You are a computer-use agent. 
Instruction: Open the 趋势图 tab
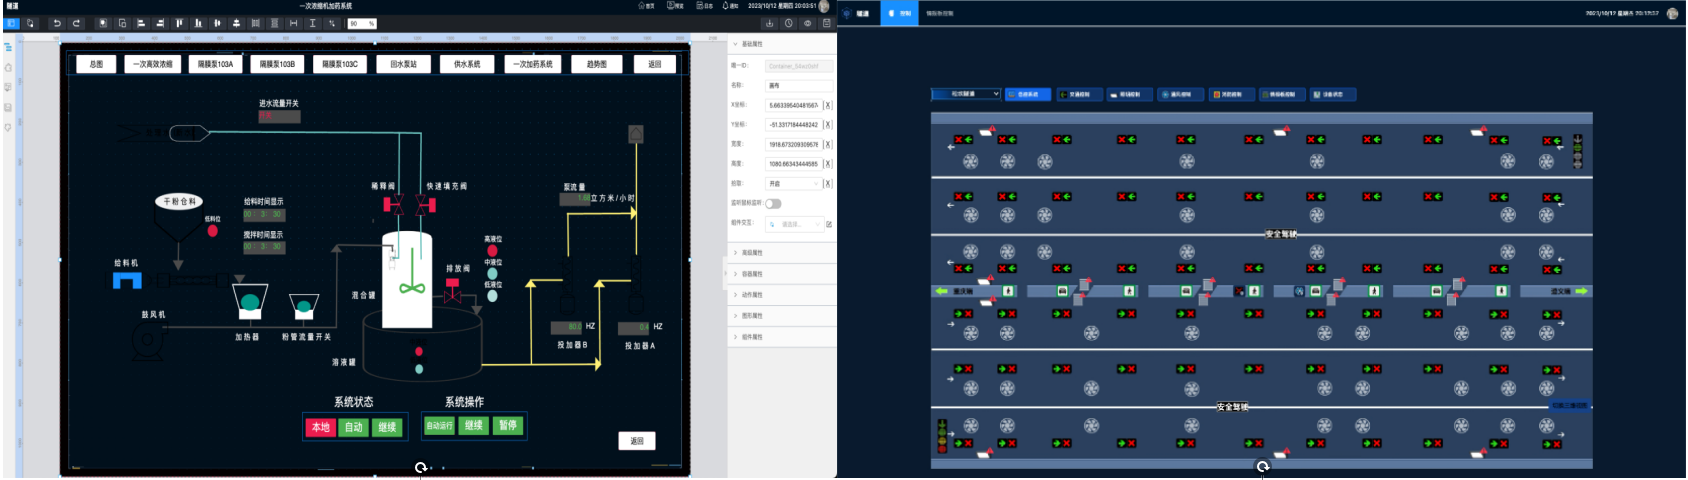(x=596, y=64)
